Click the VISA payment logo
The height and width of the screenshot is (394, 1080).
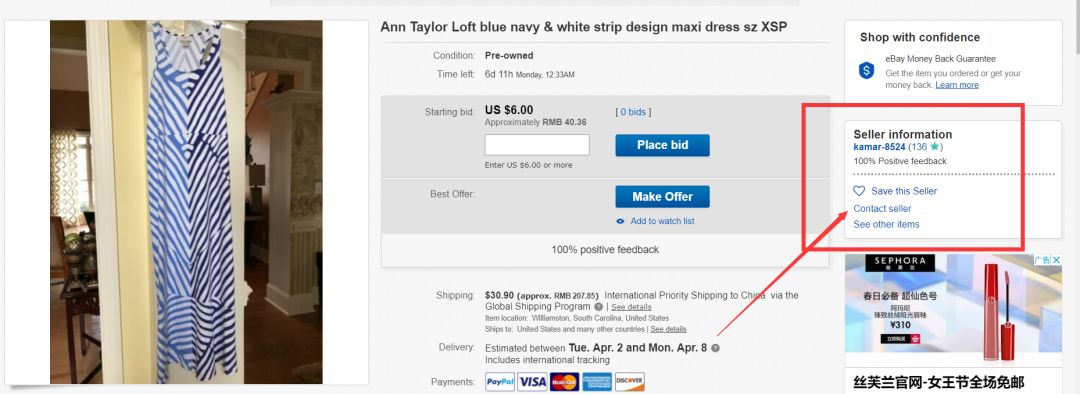tap(532, 382)
